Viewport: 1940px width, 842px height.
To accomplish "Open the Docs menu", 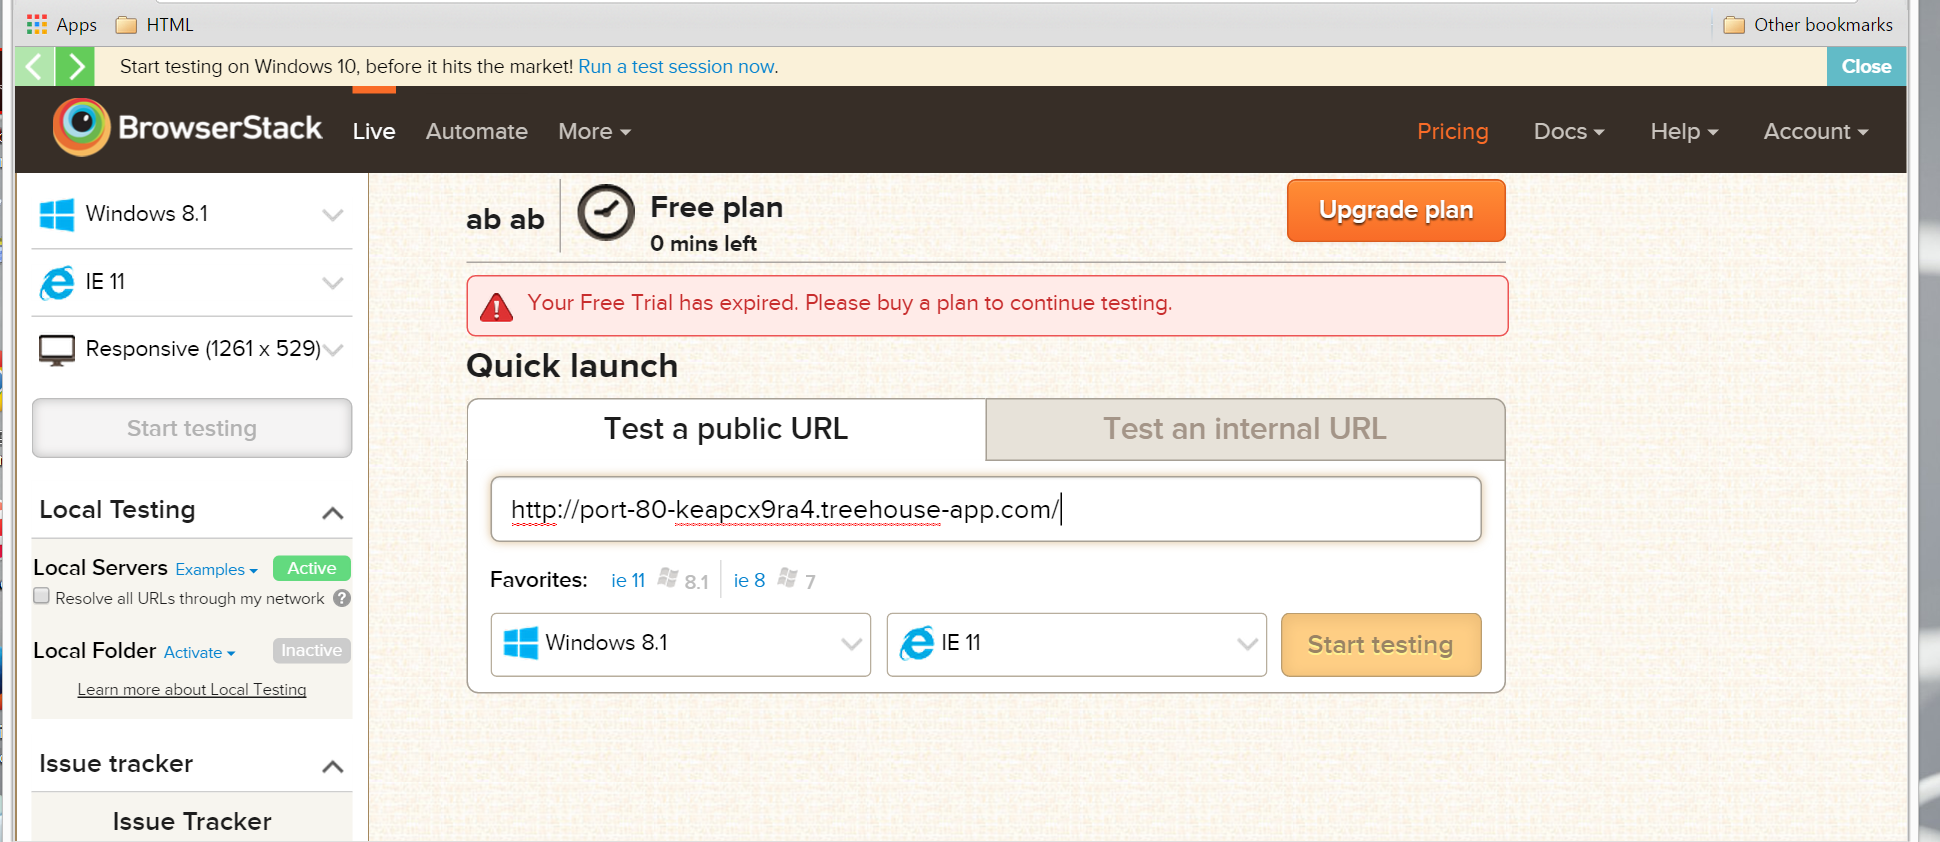I will 1569,131.
